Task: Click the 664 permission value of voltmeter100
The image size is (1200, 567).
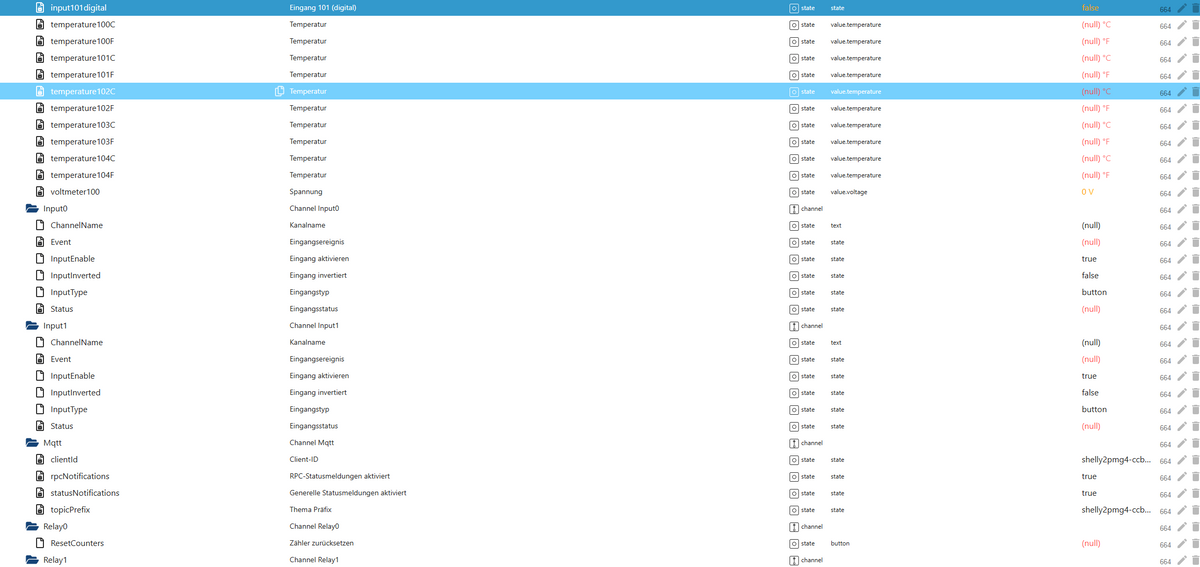Action: pyautogui.click(x=1165, y=193)
